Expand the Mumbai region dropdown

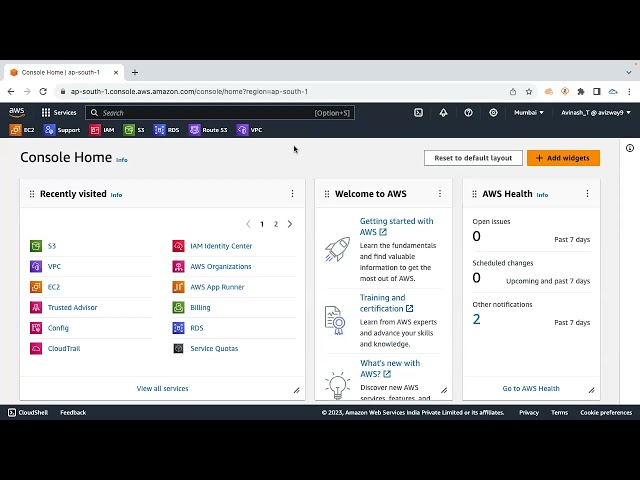click(x=529, y=113)
